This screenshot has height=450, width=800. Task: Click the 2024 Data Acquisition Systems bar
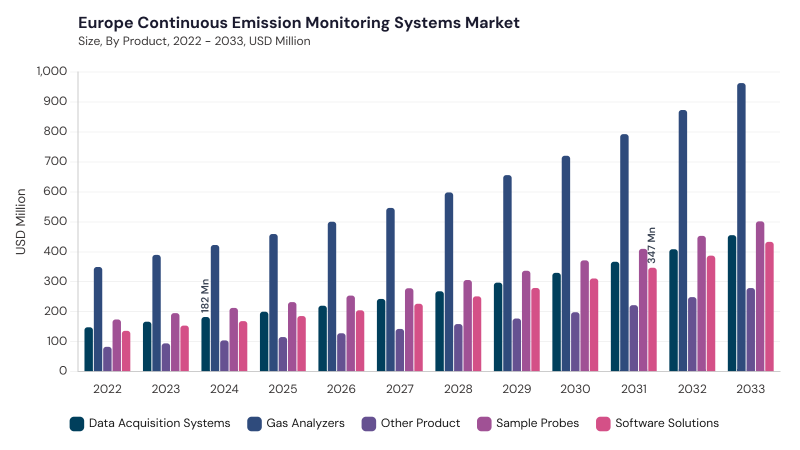(x=206, y=344)
